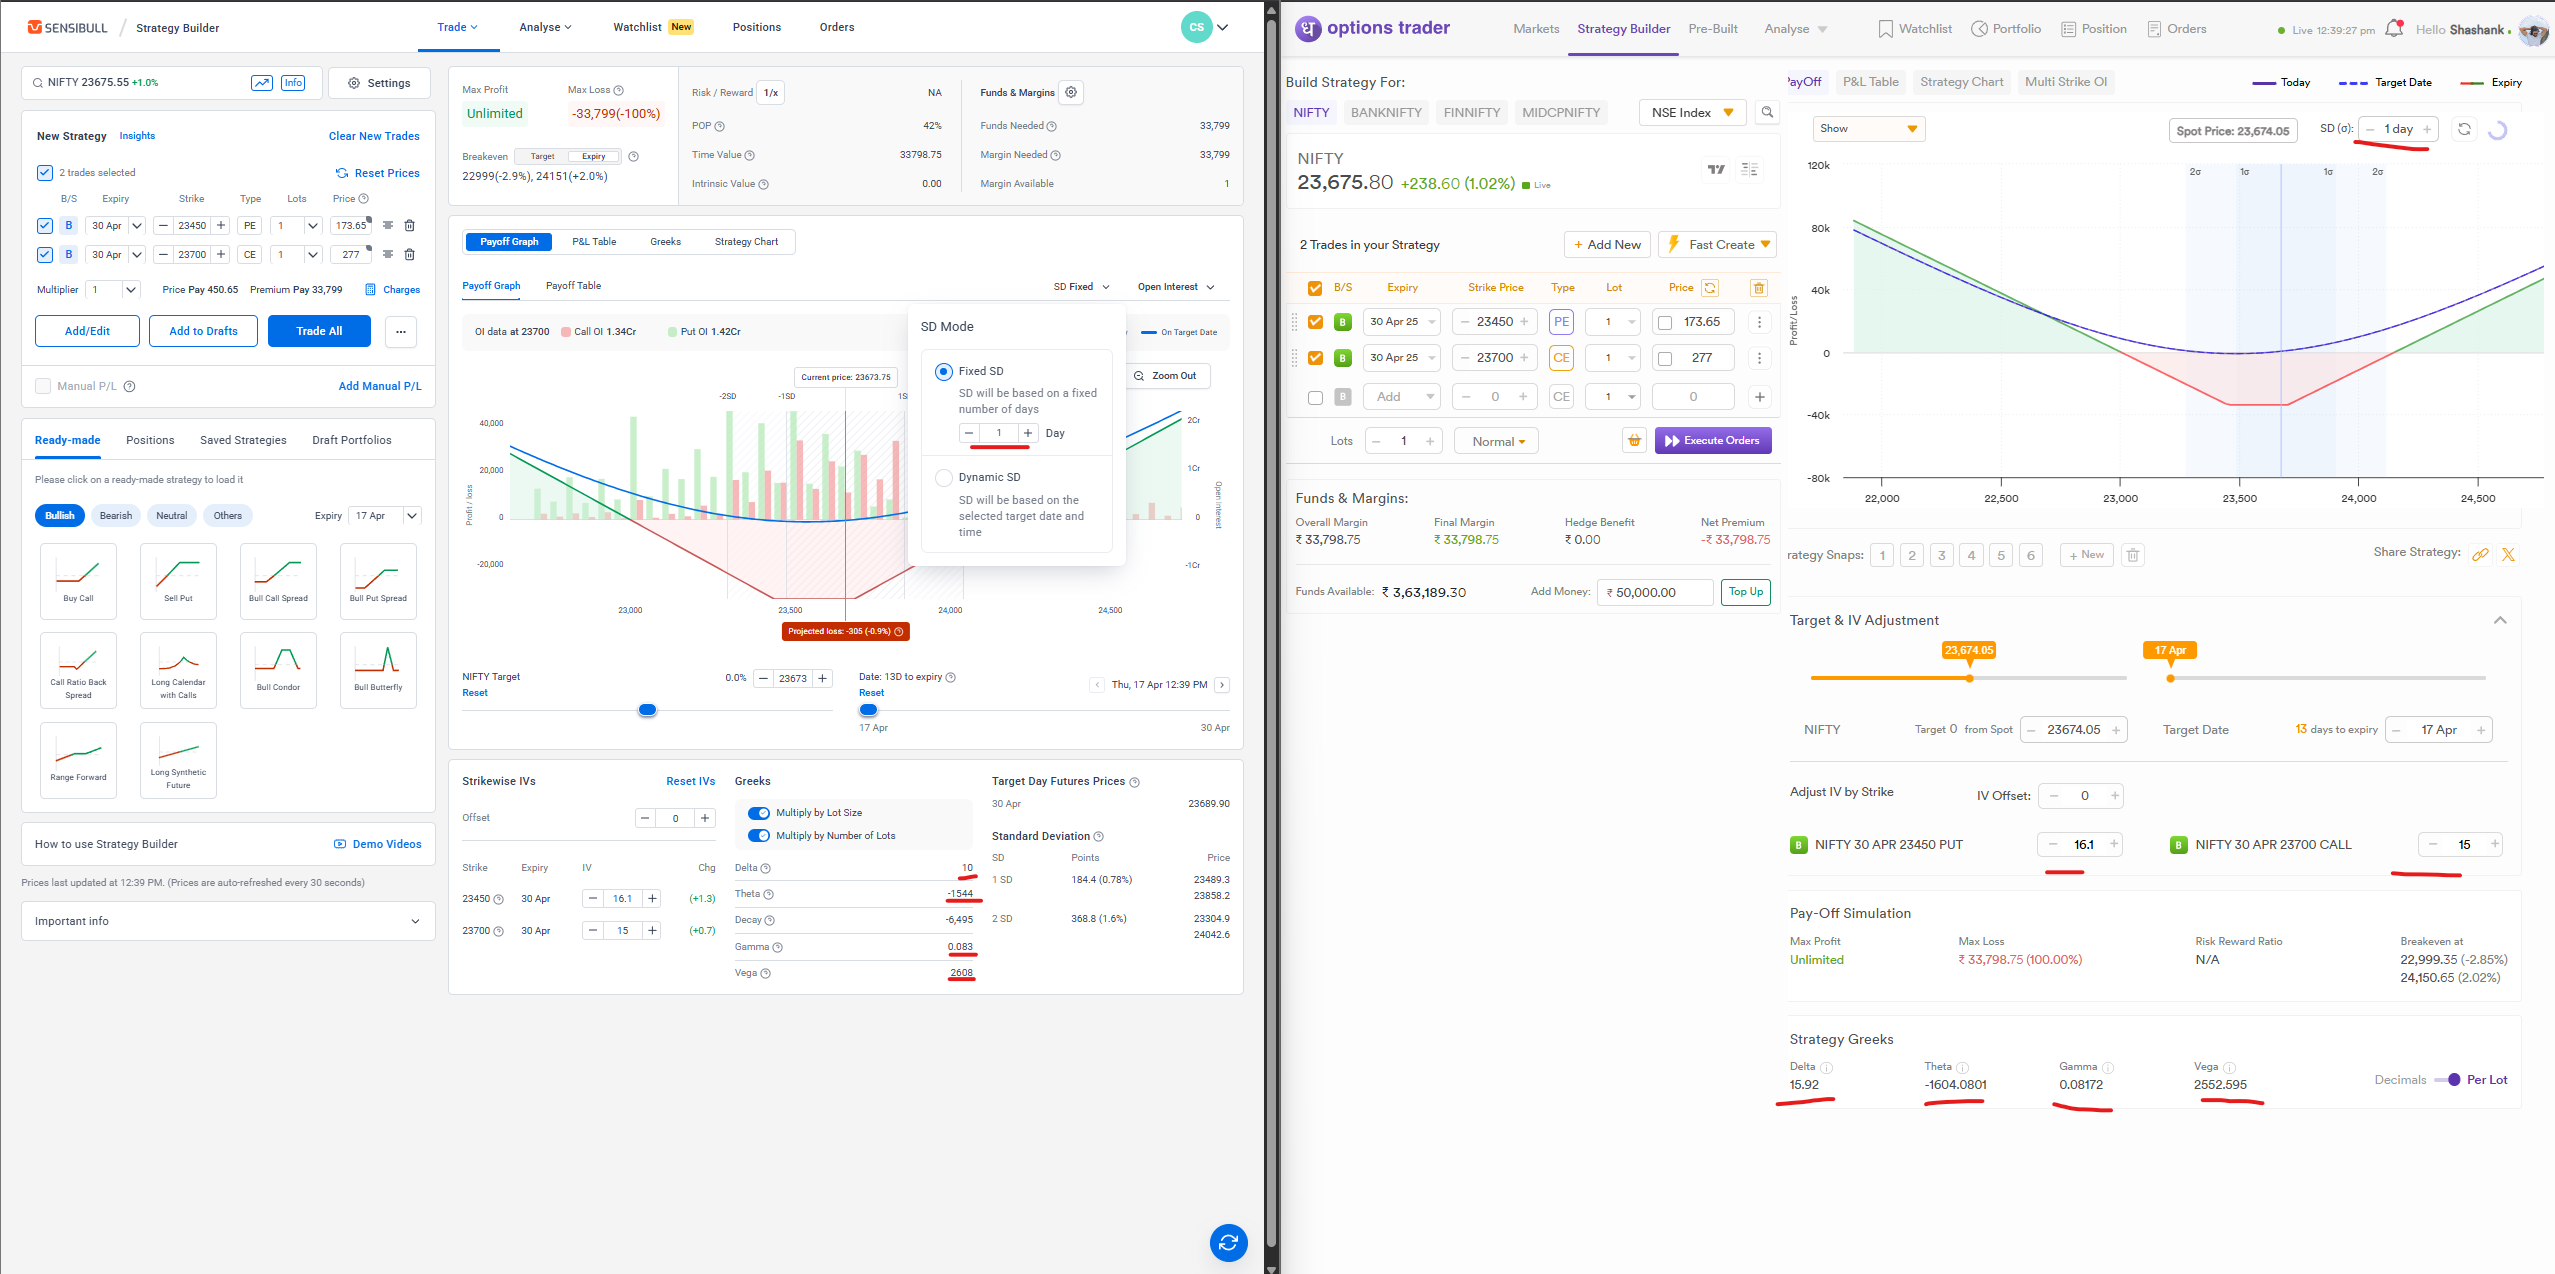
Task: Toggle Multiply by Lot Size switch
Action: coord(759,813)
